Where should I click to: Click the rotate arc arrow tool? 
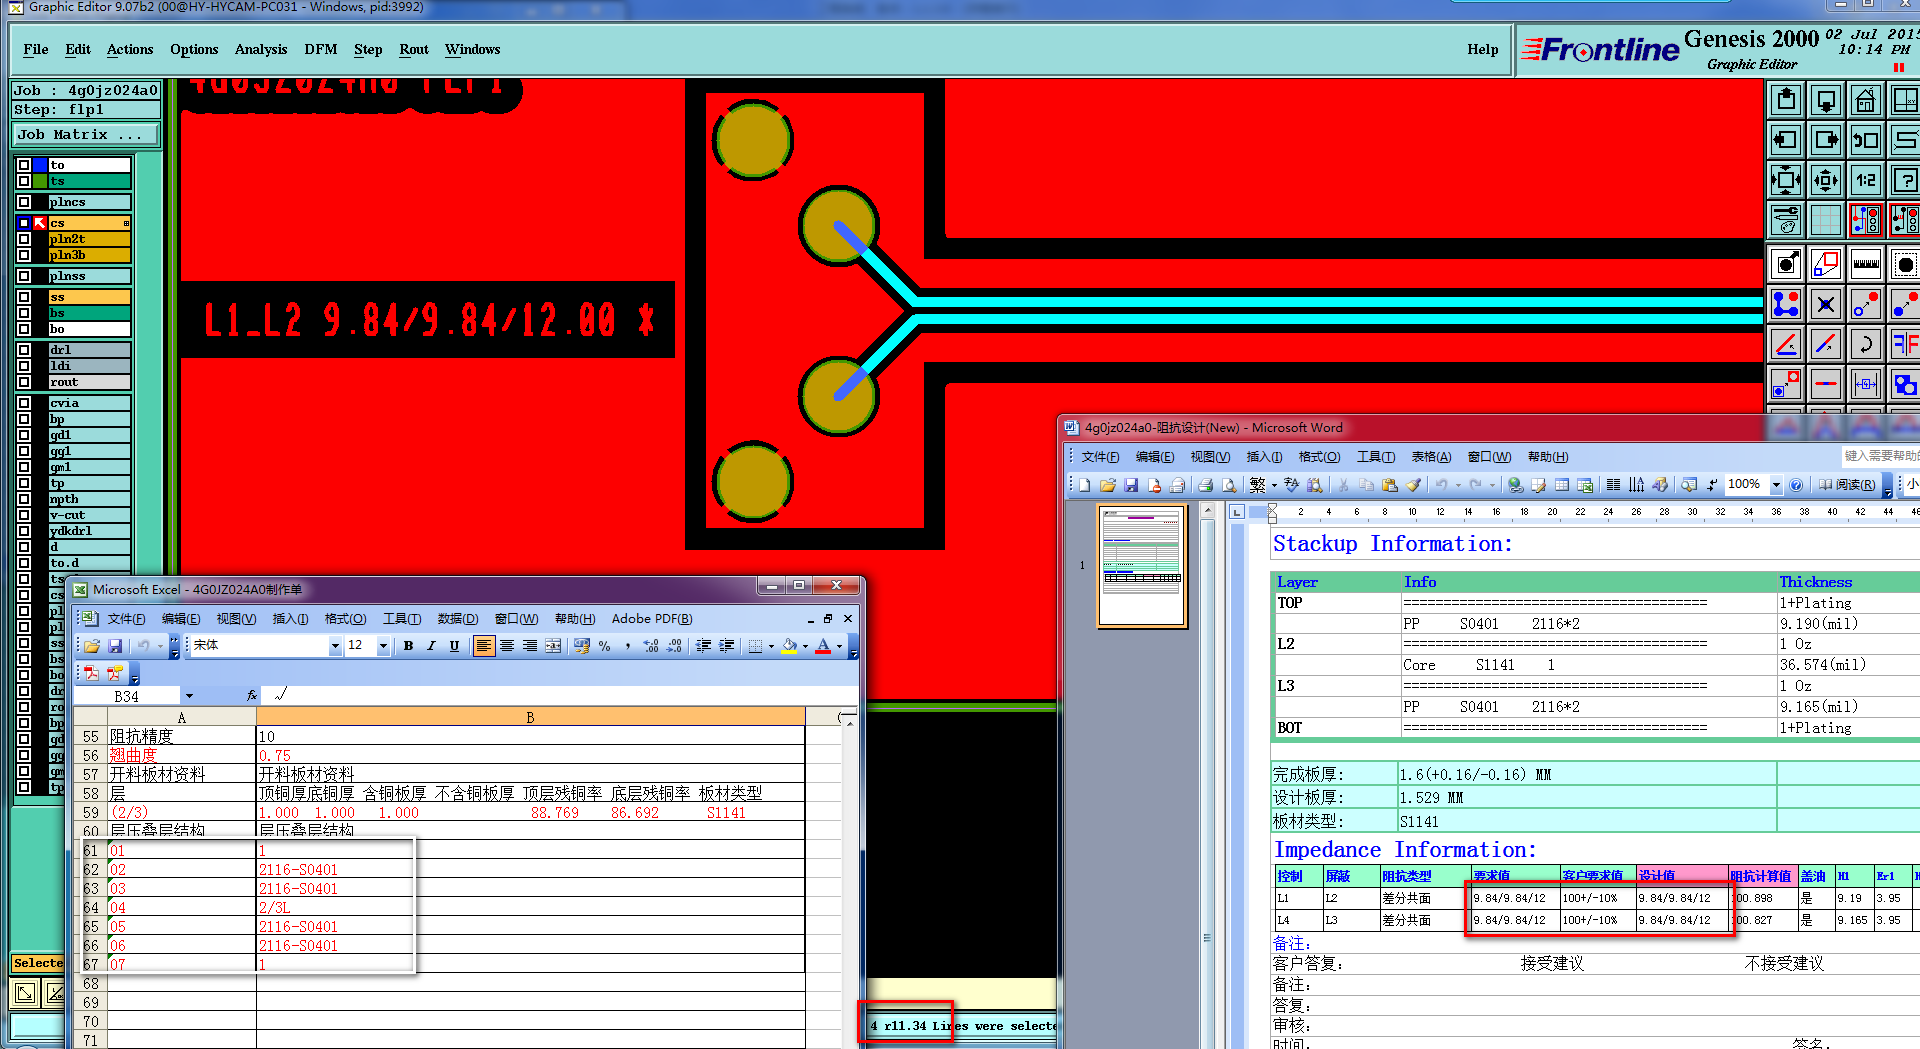point(1865,344)
